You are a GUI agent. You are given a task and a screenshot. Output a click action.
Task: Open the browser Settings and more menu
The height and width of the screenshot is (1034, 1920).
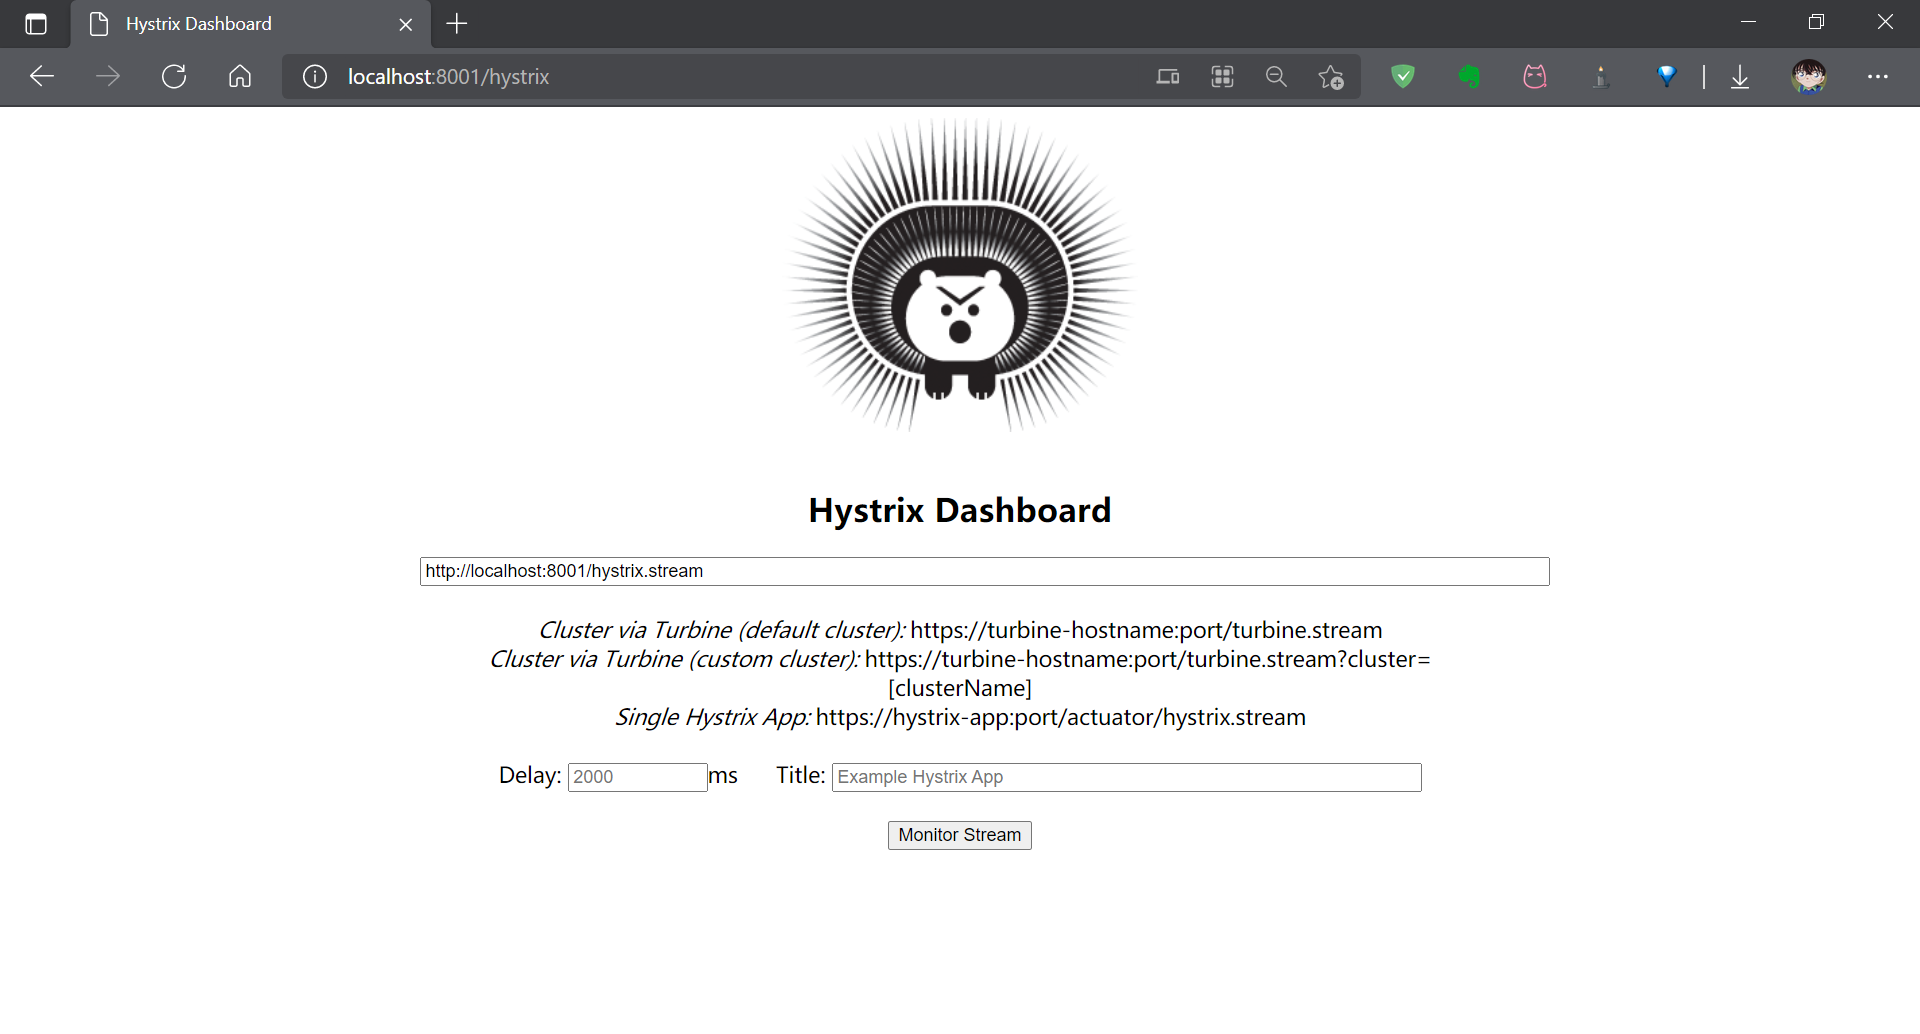[1878, 77]
